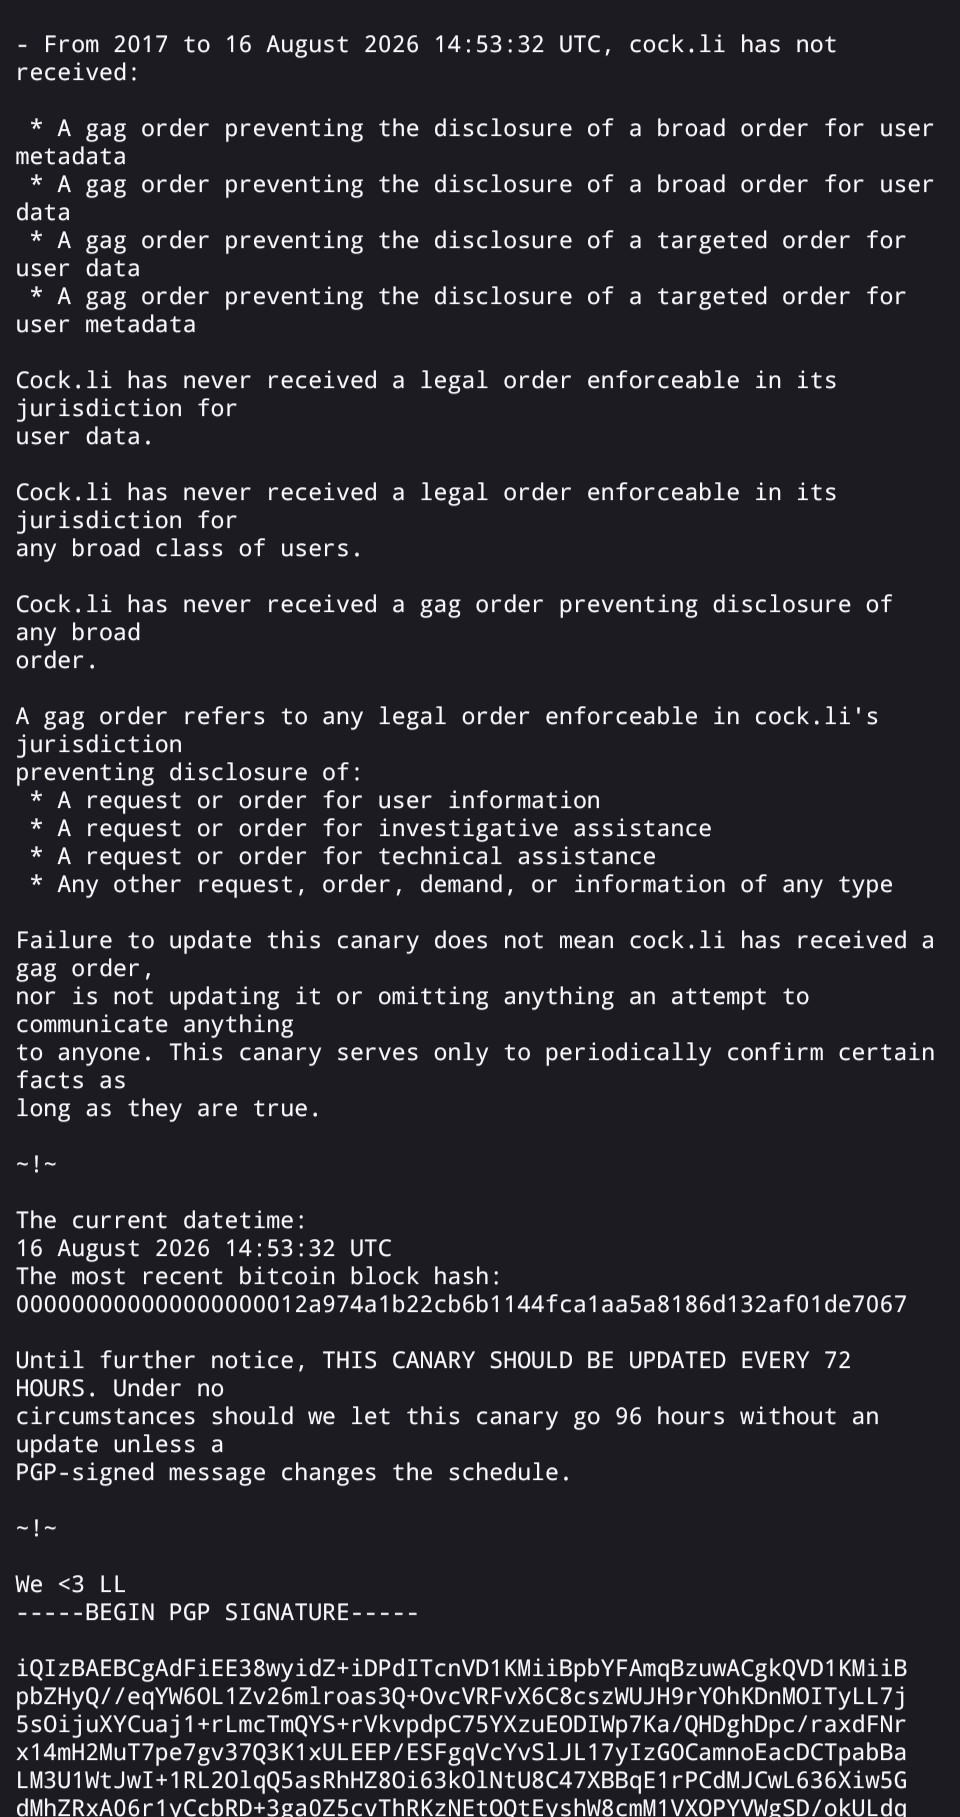960x1817 pixels.
Task: Click the signature line starting with "iQIzBAEBCgAdFiEE"
Action: 461,1668
